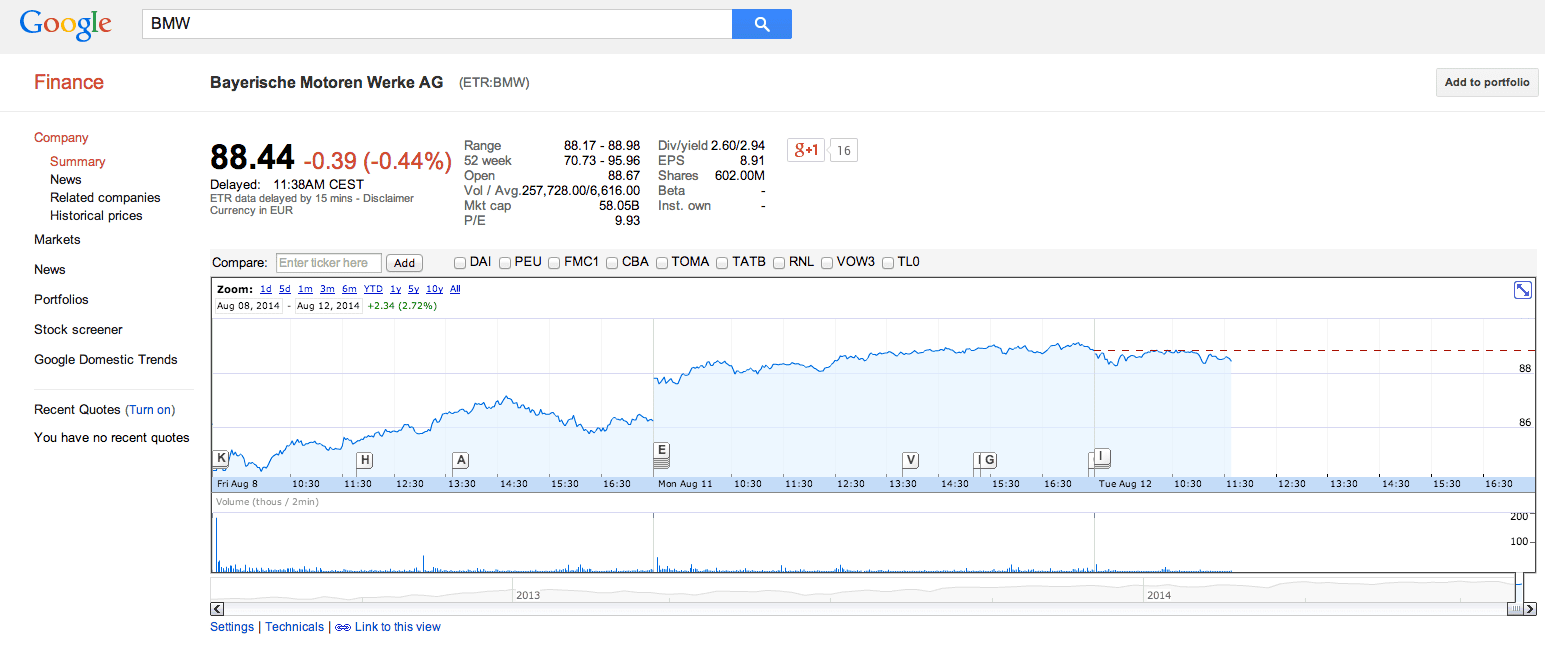Enable the FMC1 comparison checkbox

[555, 263]
